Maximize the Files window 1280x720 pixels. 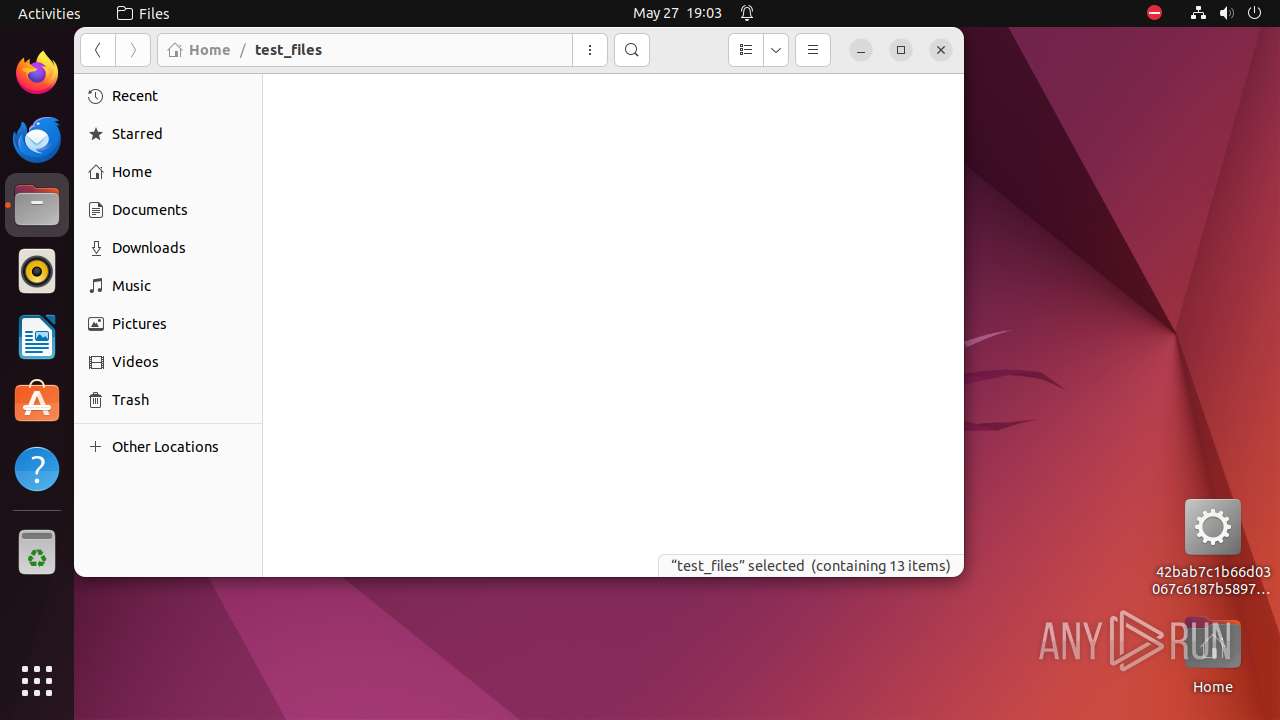pos(901,50)
